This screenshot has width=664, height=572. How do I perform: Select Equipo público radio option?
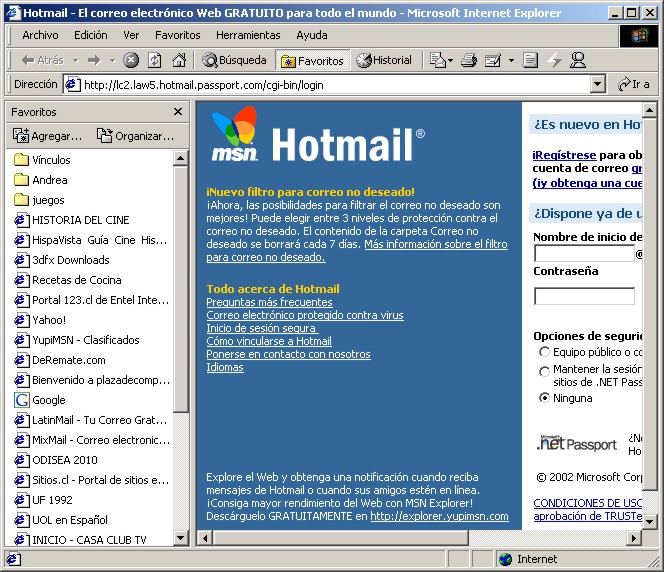tap(544, 352)
